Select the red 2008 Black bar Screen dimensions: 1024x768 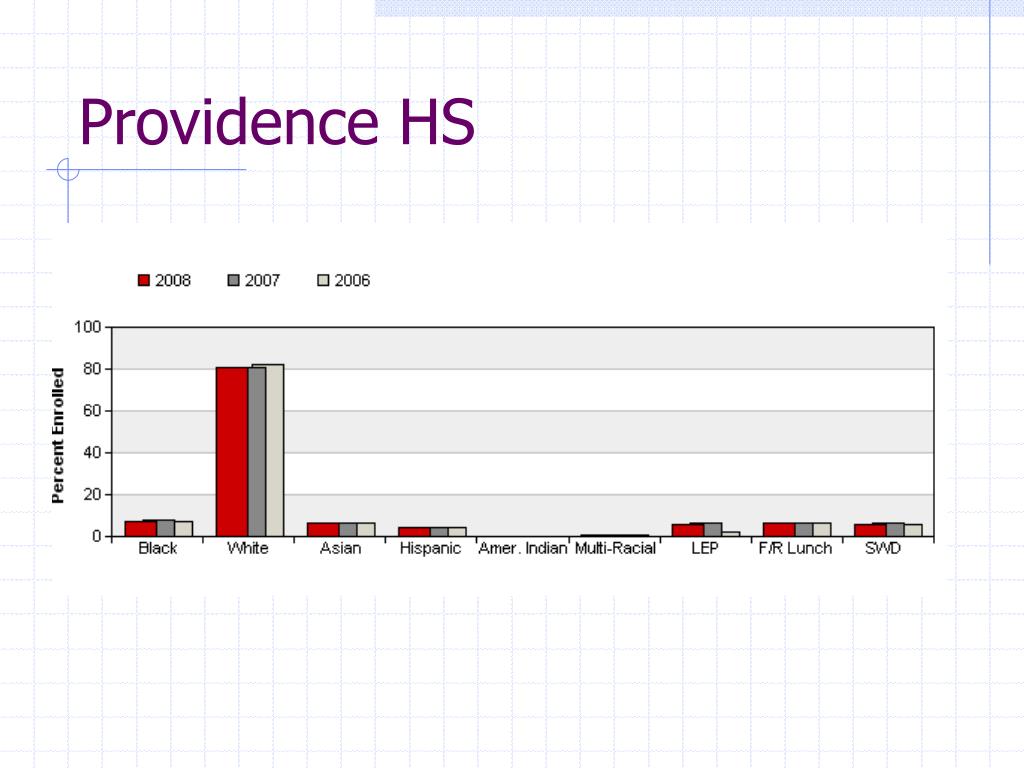tap(140, 529)
